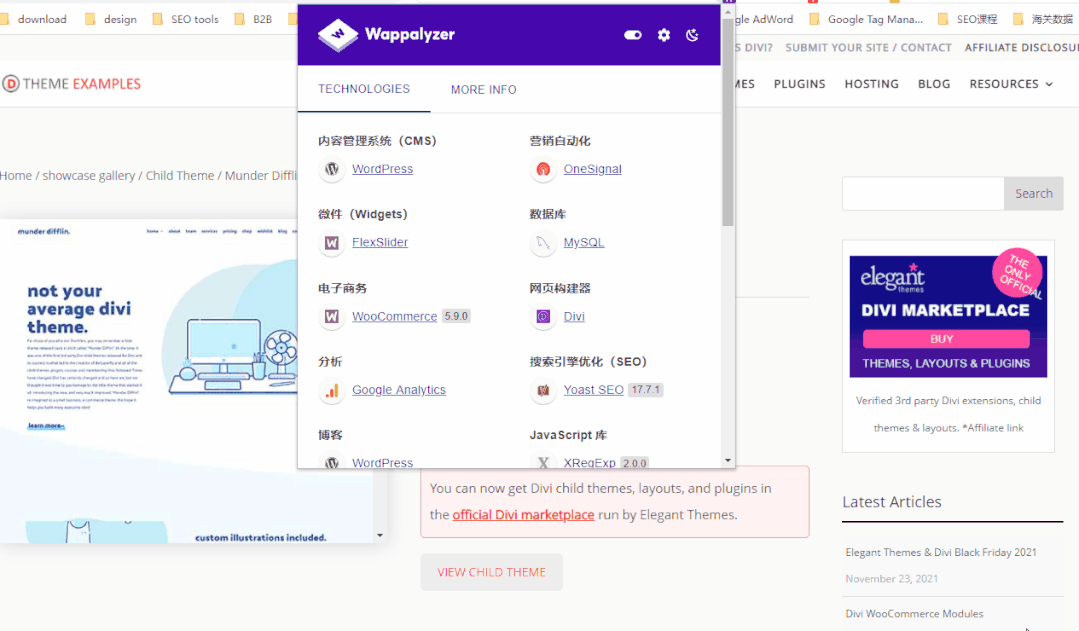The height and width of the screenshot is (631, 1079).
Task: Click the FlexSlider icon
Action: pos(332,242)
